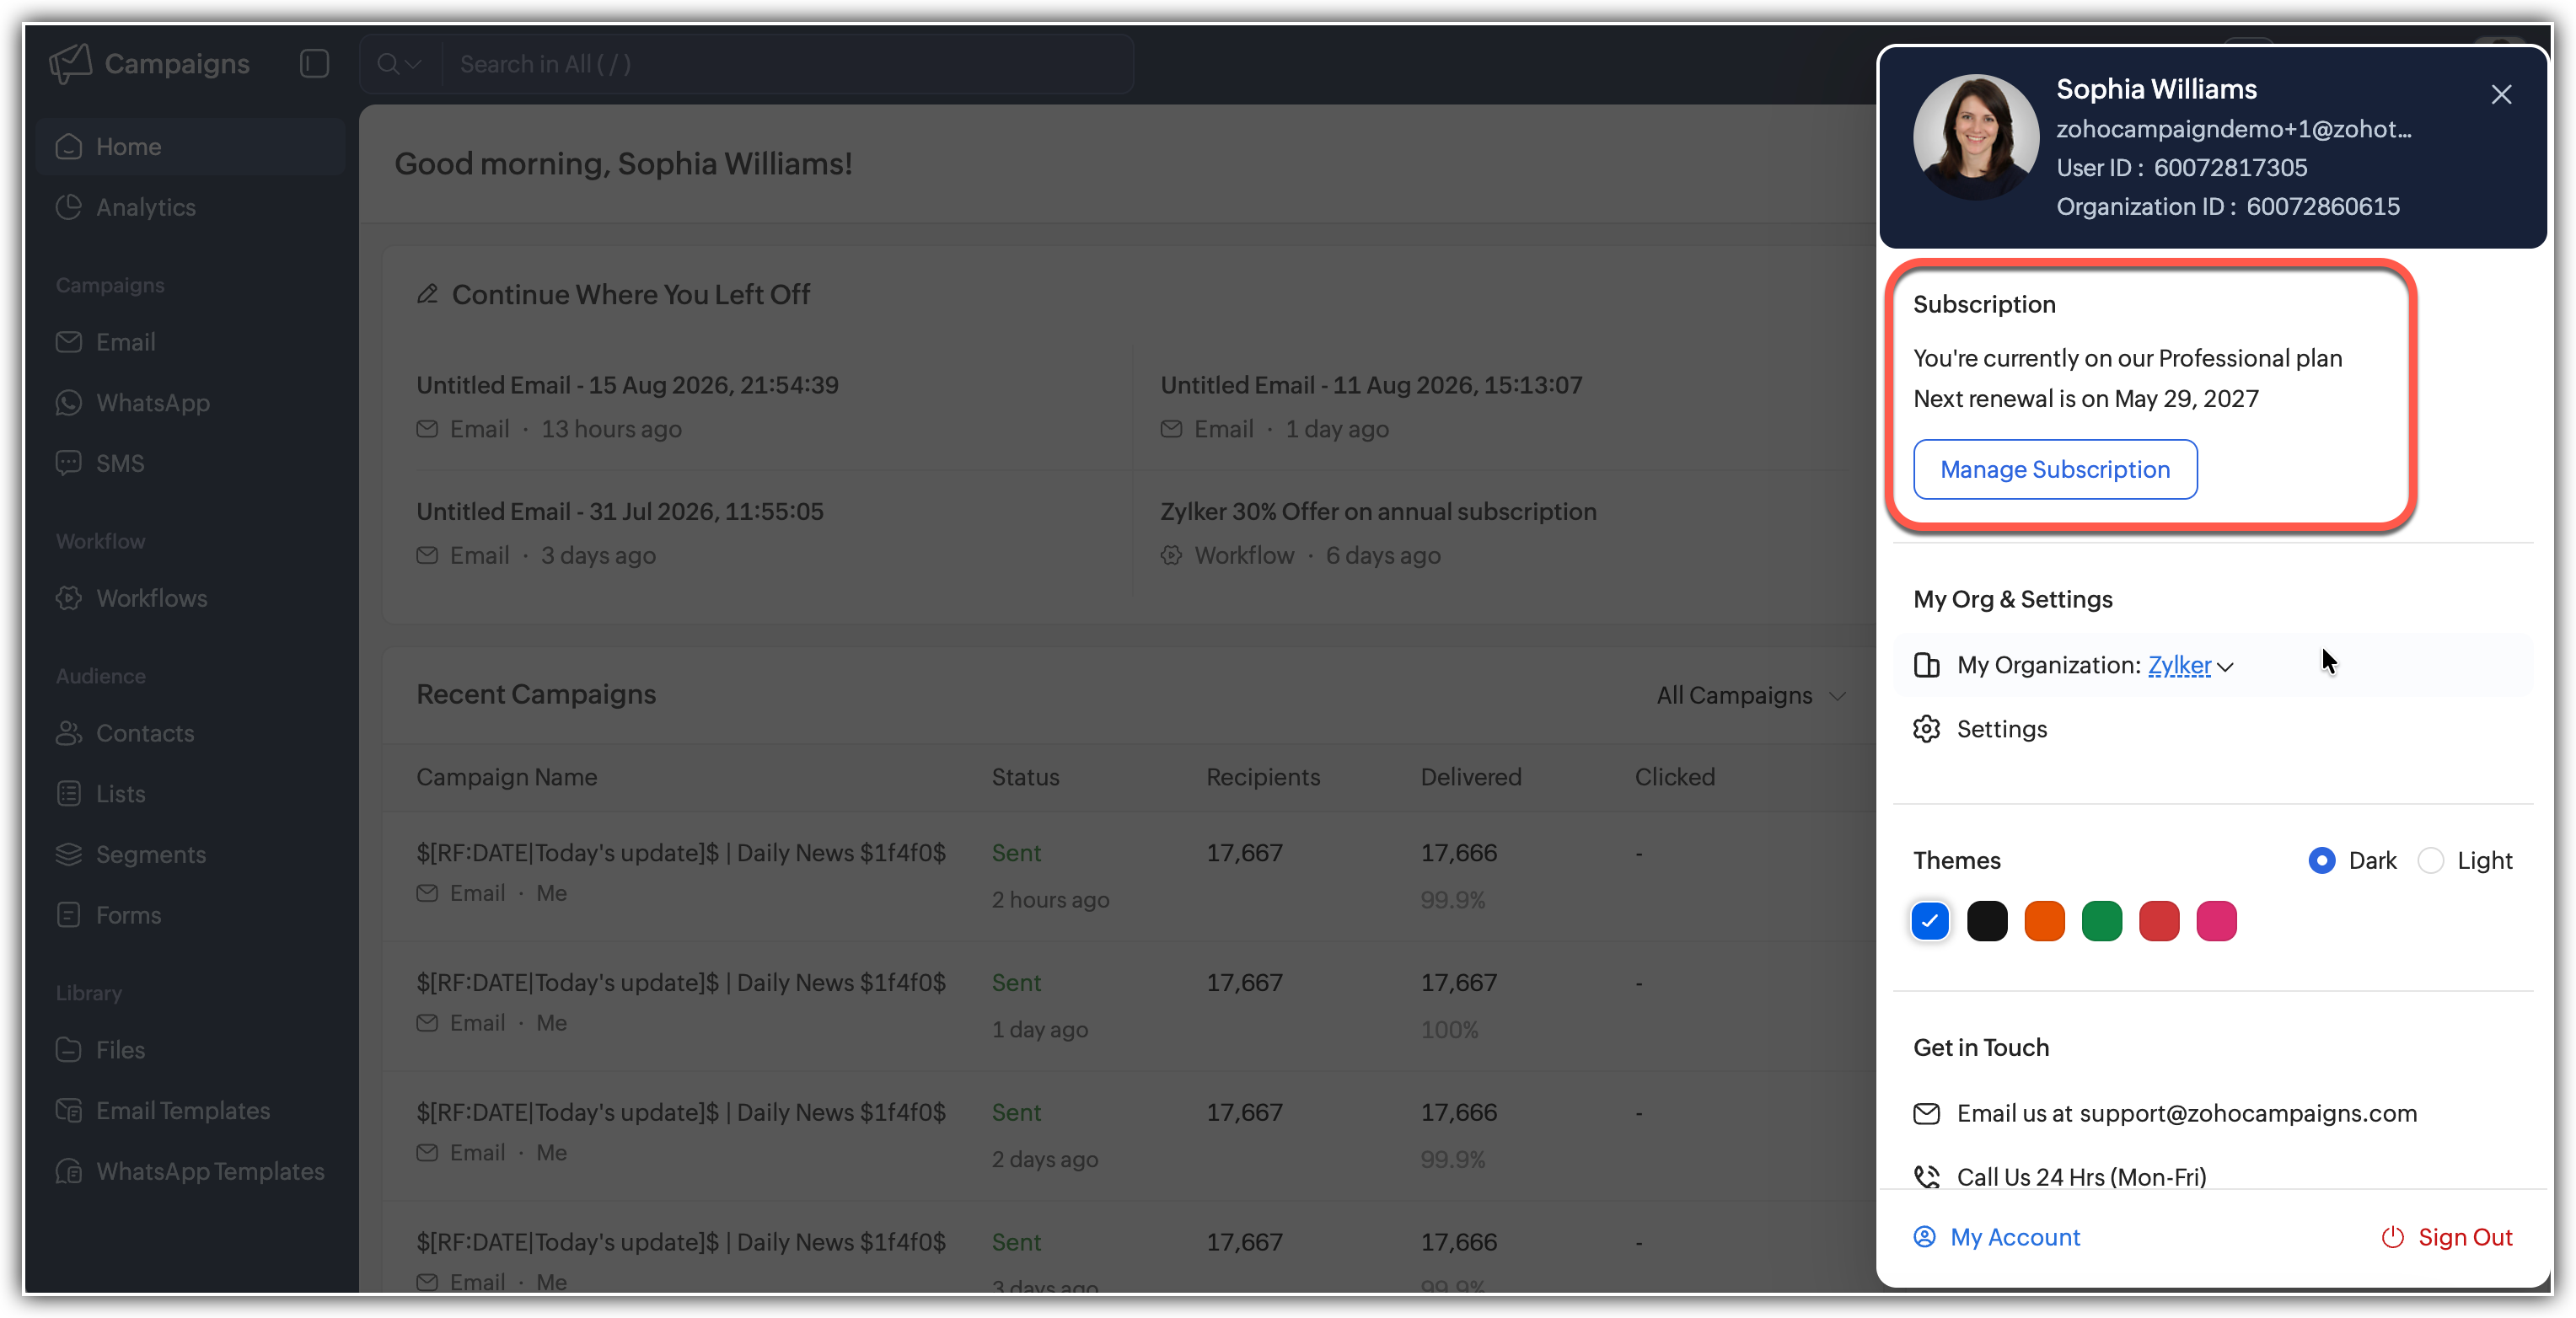Click the support email envelope icon
The width and height of the screenshot is (2576, 1318).
tap(1927, 1114)
